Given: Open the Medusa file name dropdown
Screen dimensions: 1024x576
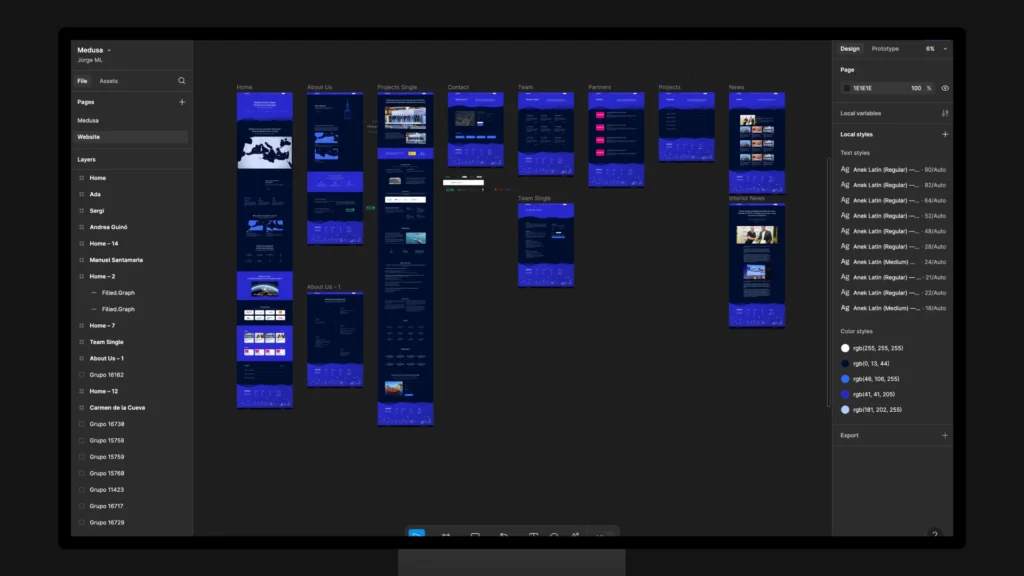Looking at the screenshot, I should coord(108,49).
